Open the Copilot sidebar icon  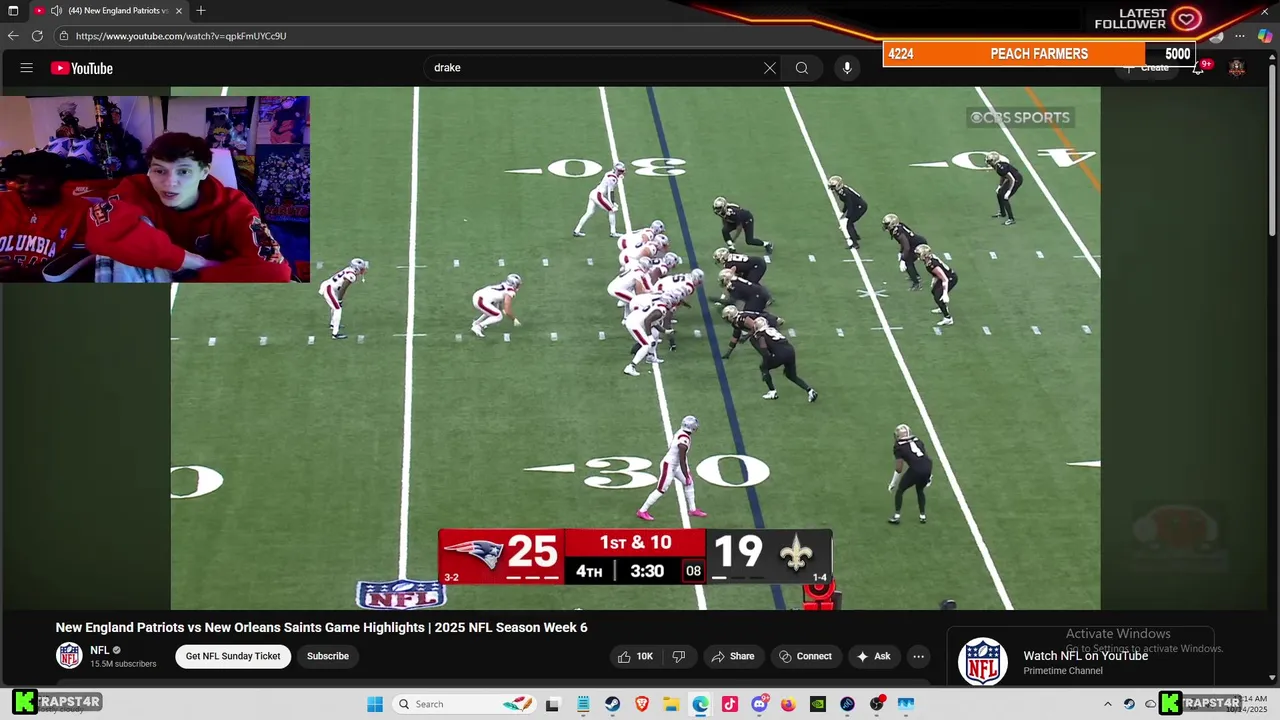click(x=1265, y=36)
